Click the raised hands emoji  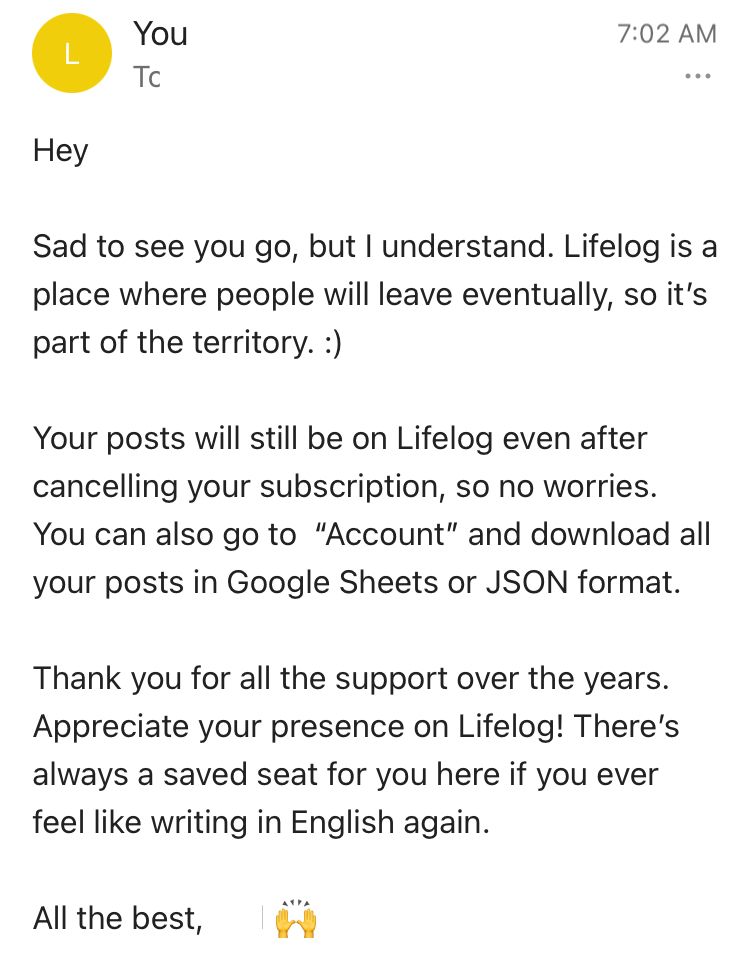[296, 919]
